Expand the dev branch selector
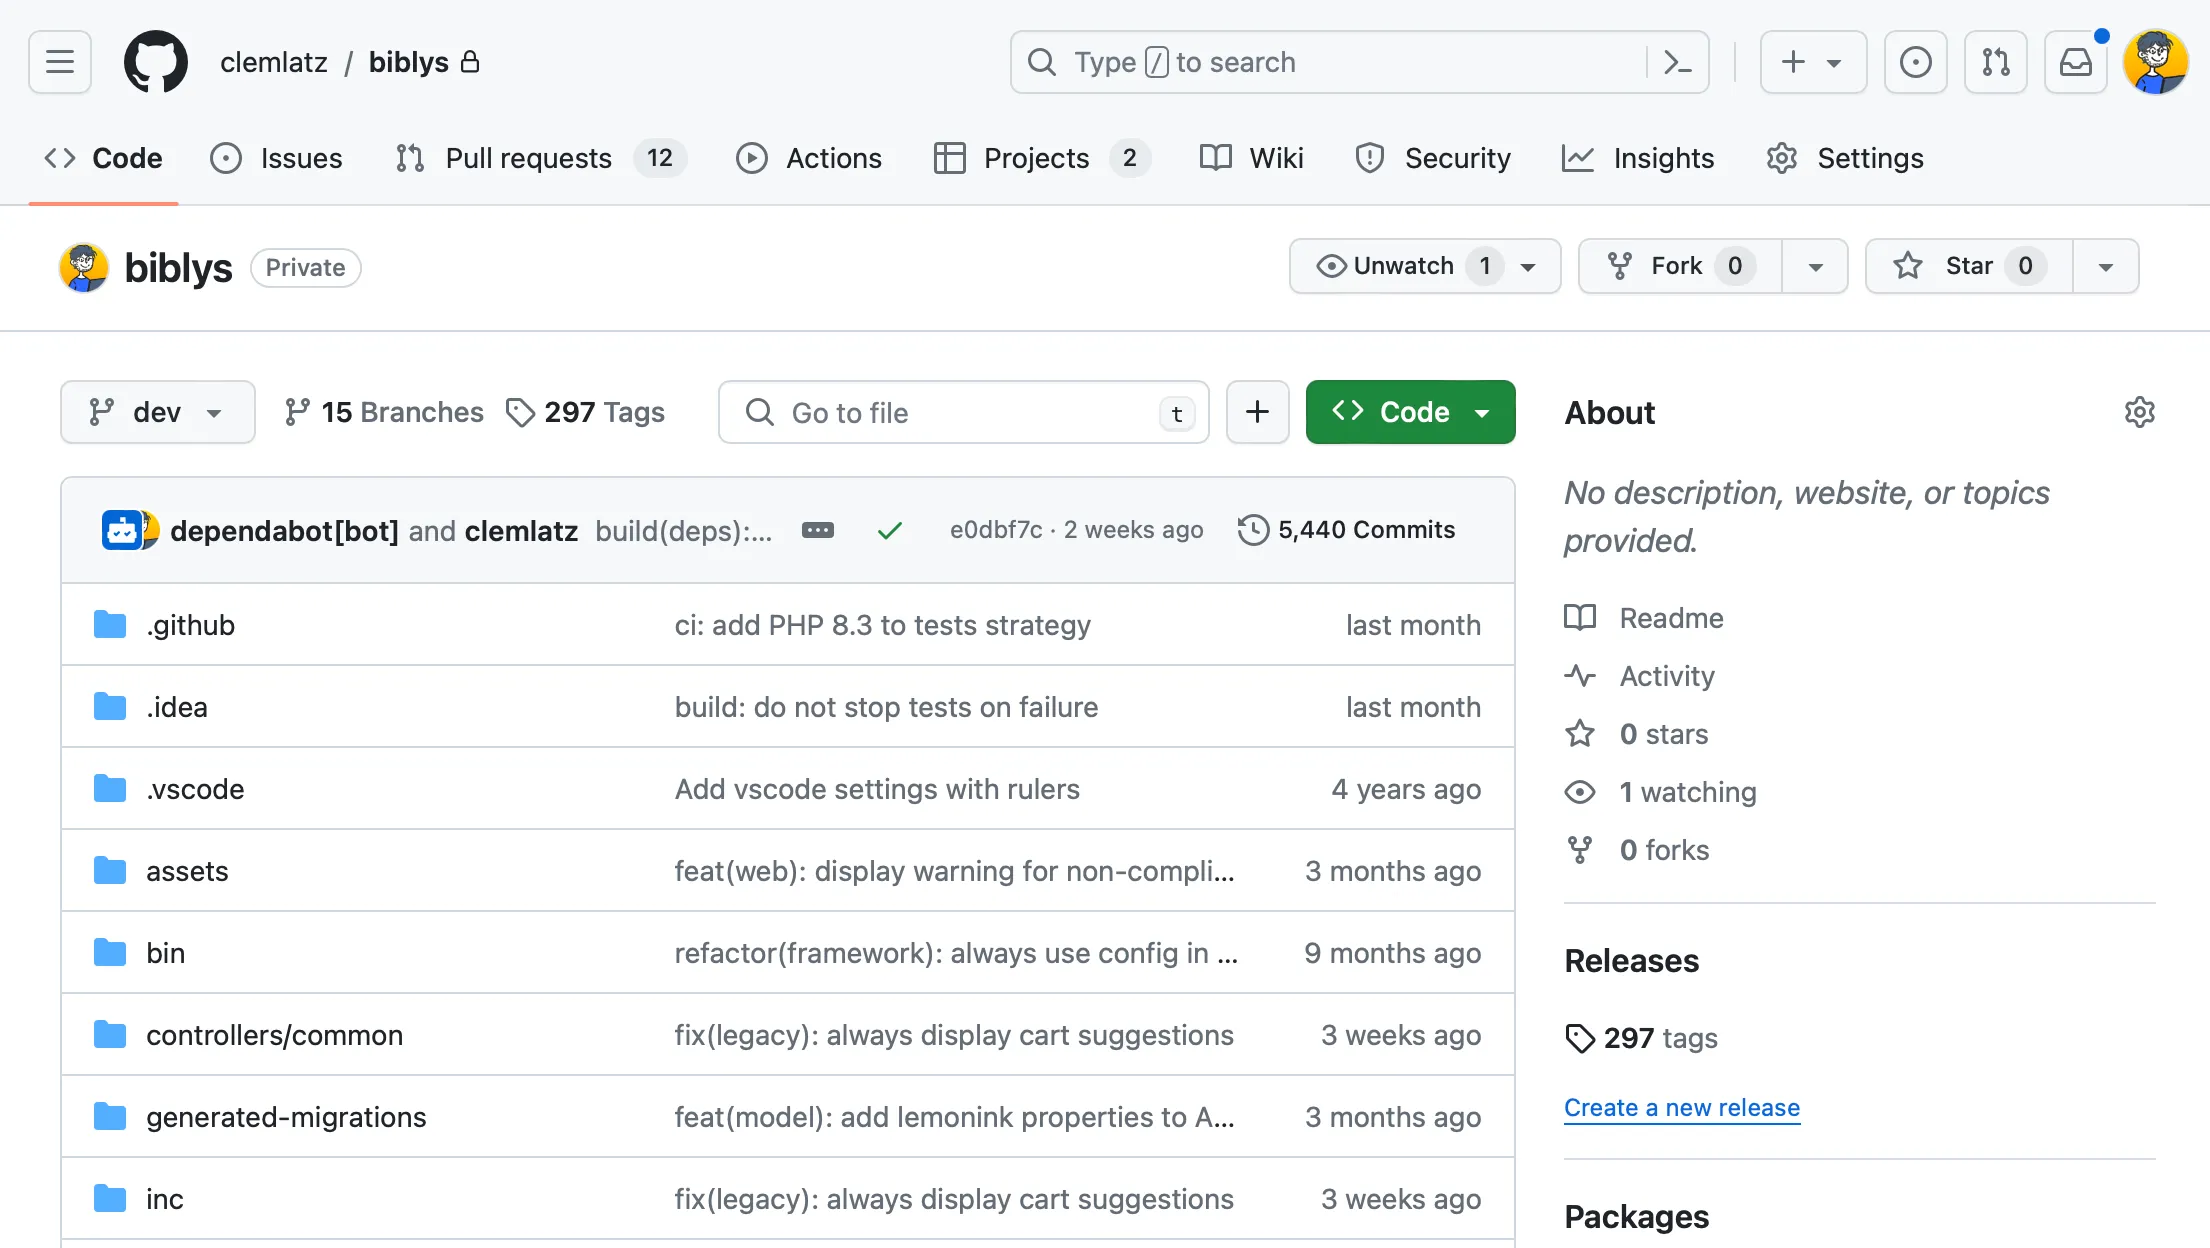 pyautogui.click(x=157, y=412)
